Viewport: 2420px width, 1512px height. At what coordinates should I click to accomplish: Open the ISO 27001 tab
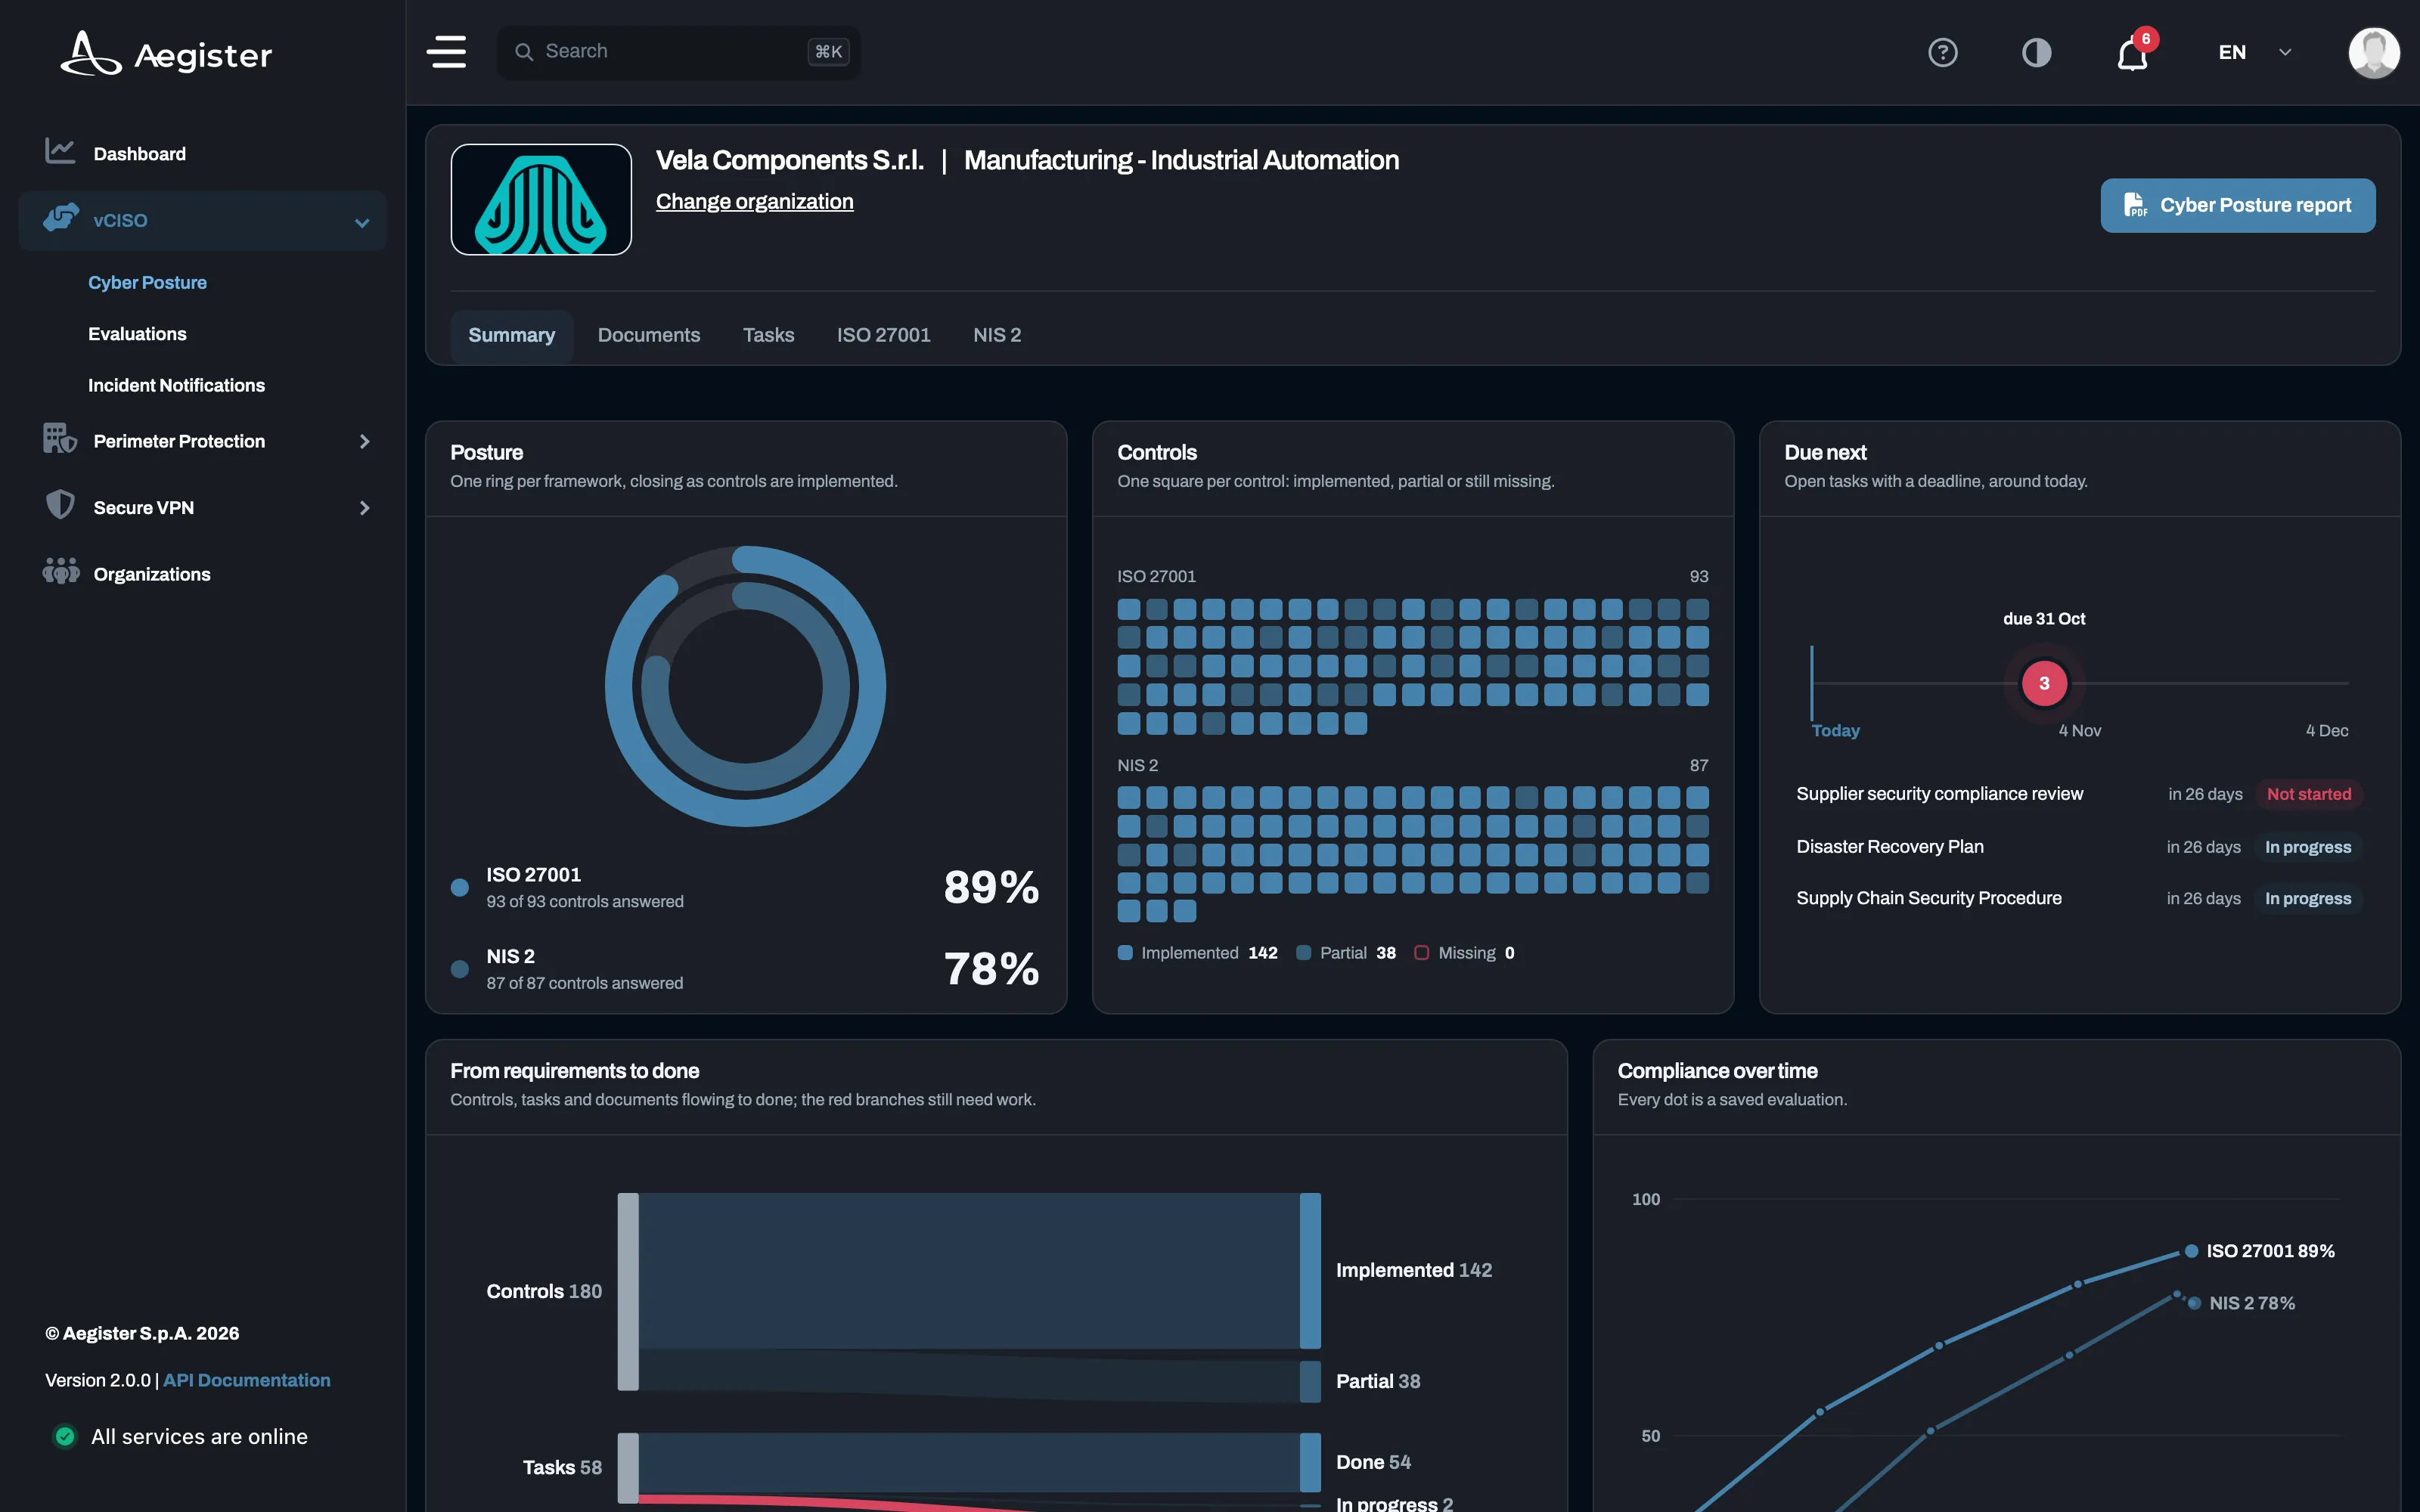883,335
